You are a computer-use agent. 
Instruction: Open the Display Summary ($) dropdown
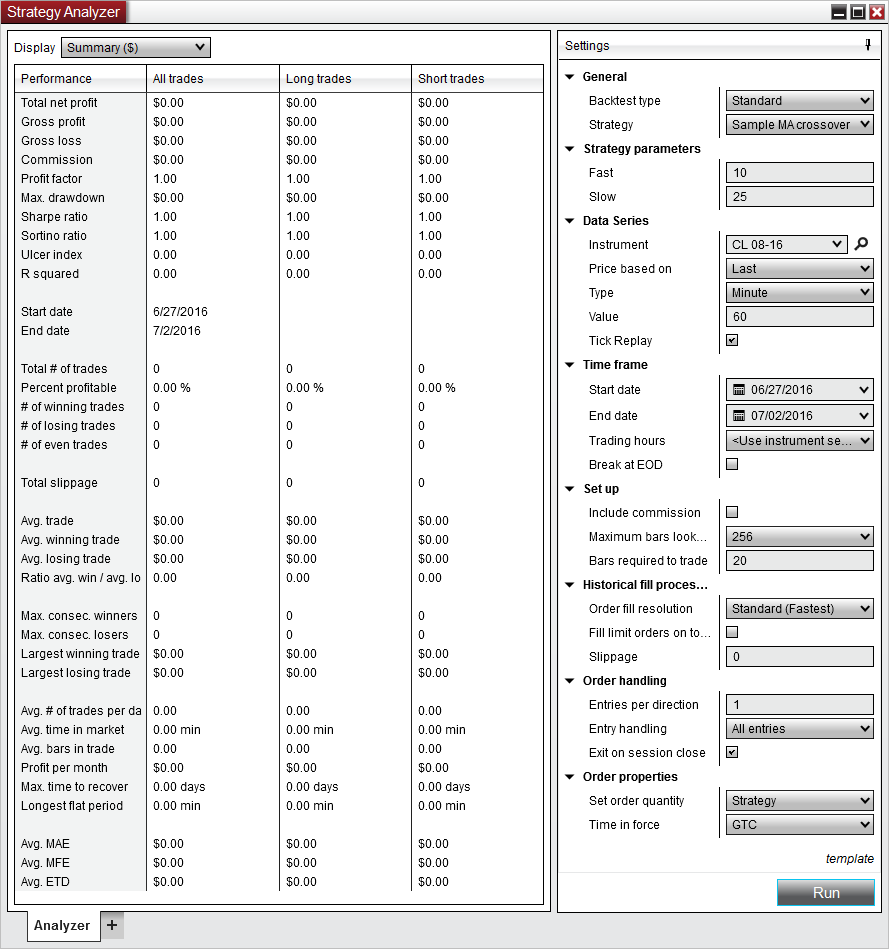point(136,47)
